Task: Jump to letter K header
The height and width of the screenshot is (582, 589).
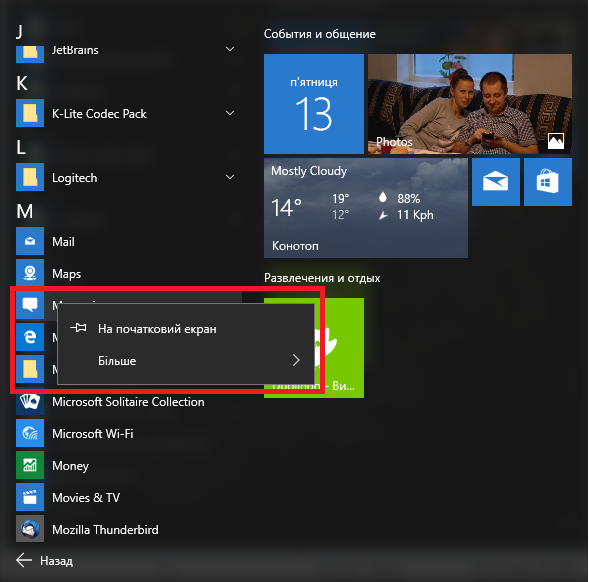Action: (22, 83)
